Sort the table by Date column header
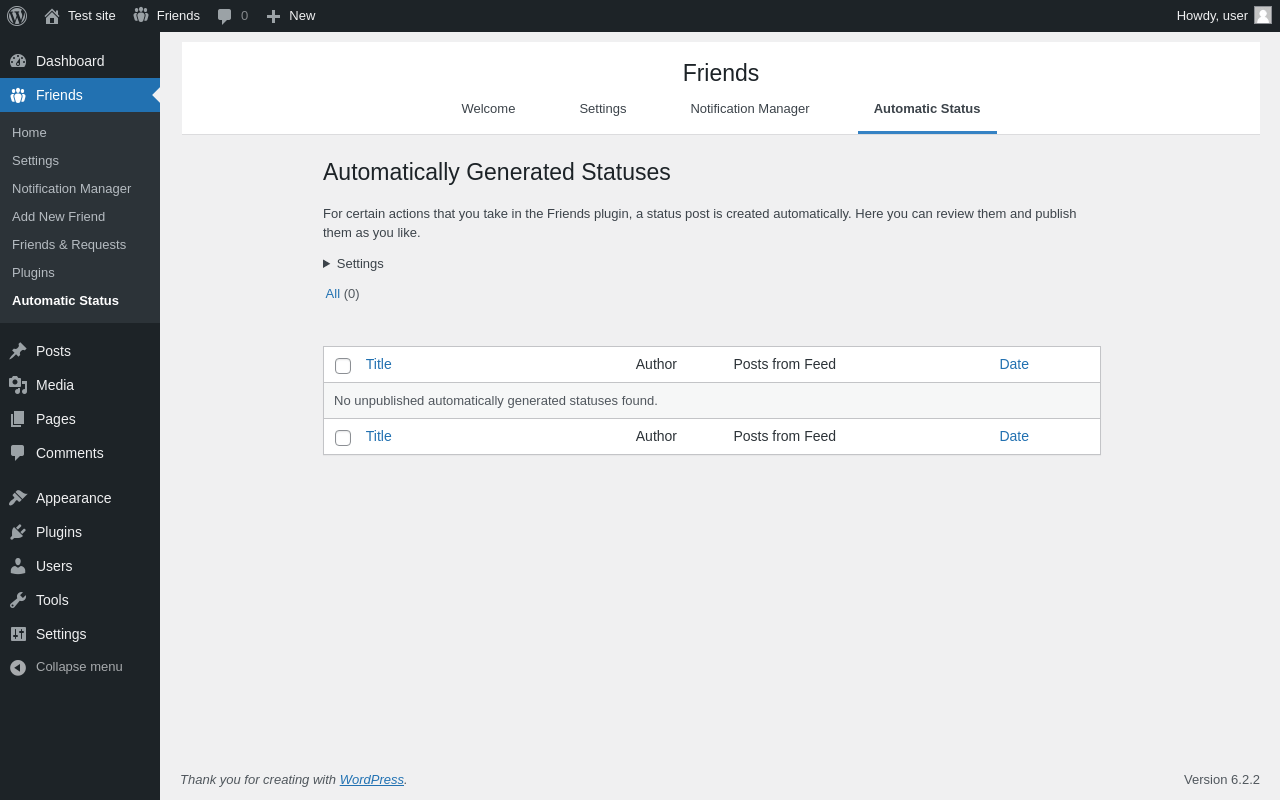 point(1014,364)
